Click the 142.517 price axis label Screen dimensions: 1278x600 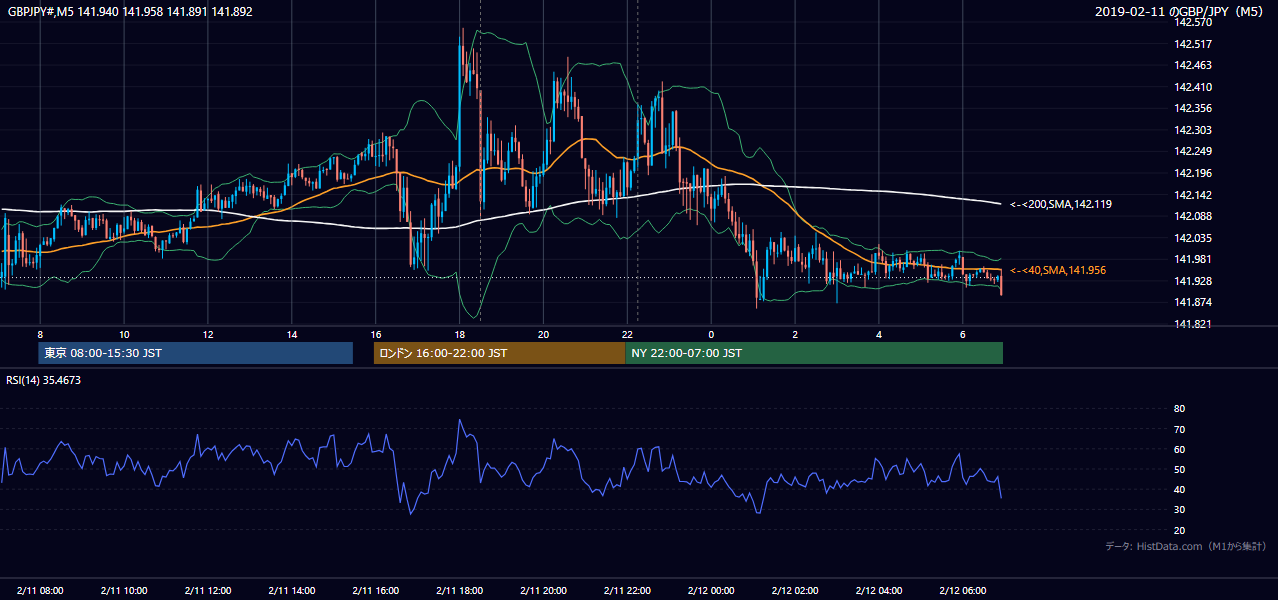1192,44
